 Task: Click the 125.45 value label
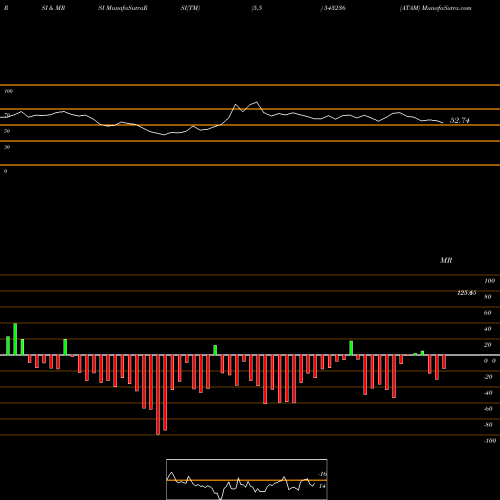coord(467,293)
